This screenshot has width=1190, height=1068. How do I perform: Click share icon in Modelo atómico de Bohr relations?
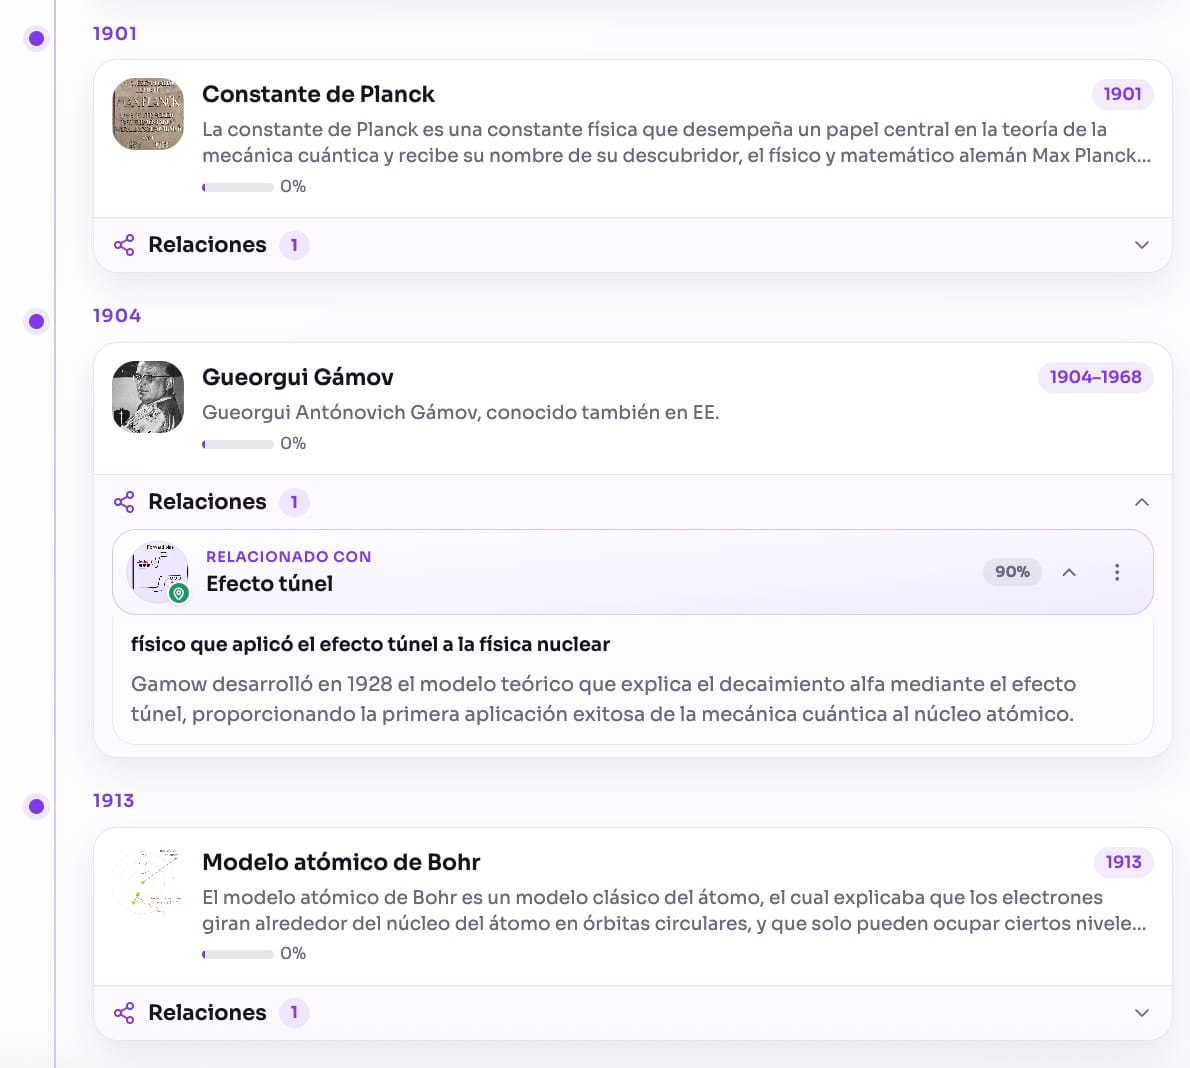click(x=124, y=1013)
